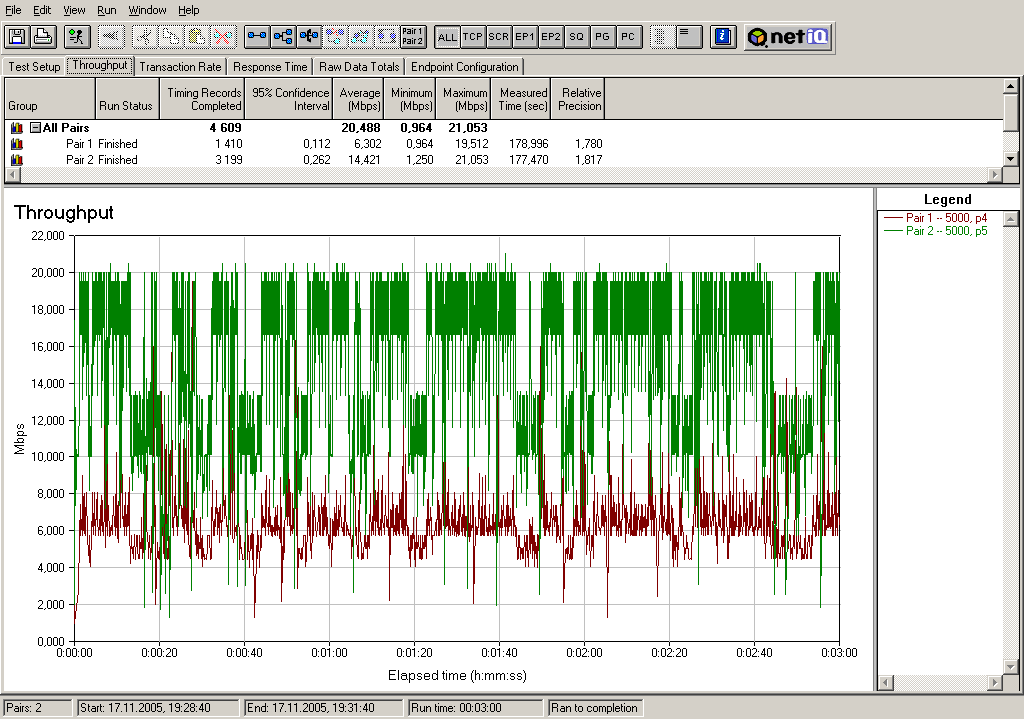
Task: Click the Paste clipboard toolbar icon
Action: point(197,37)
